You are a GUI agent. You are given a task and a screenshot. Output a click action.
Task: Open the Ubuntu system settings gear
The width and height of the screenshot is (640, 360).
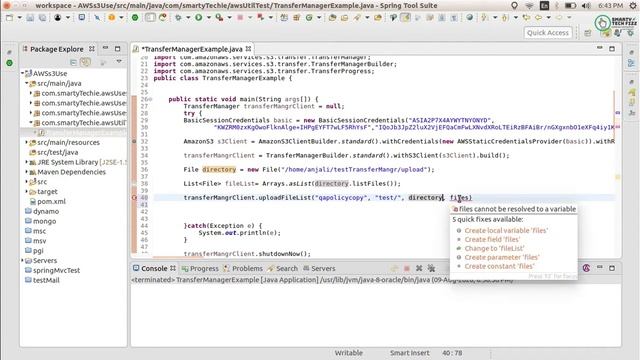633,5
